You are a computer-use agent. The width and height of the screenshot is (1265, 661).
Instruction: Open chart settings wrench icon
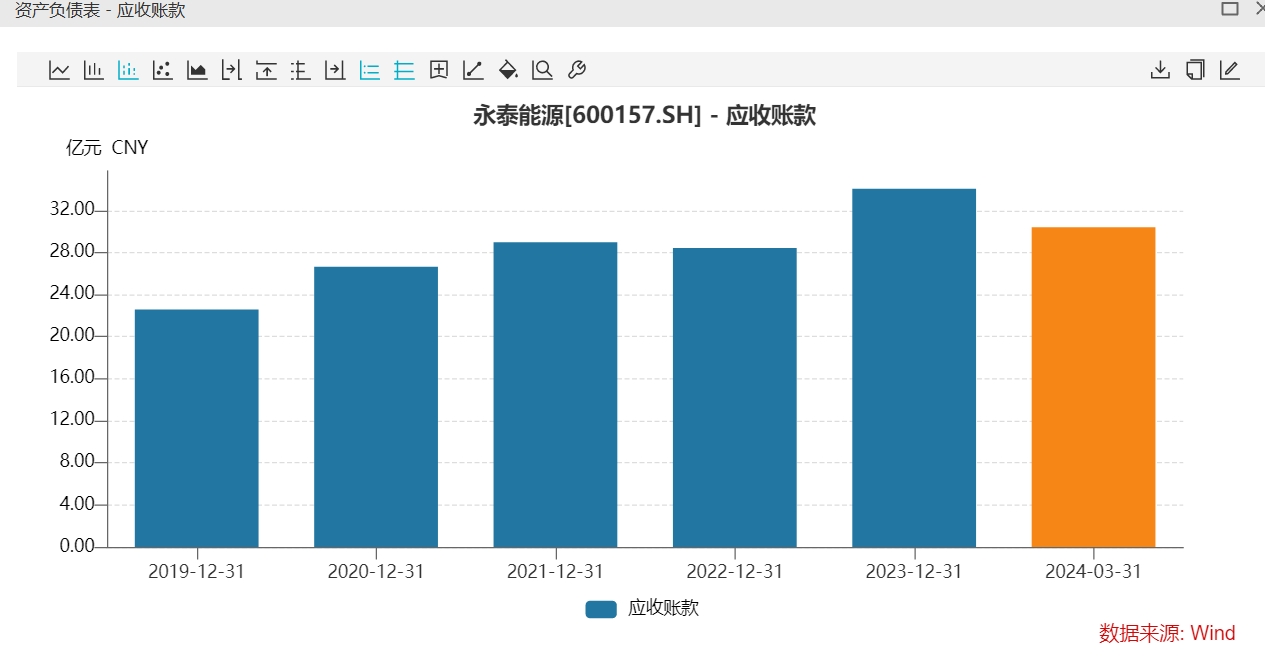576,70
